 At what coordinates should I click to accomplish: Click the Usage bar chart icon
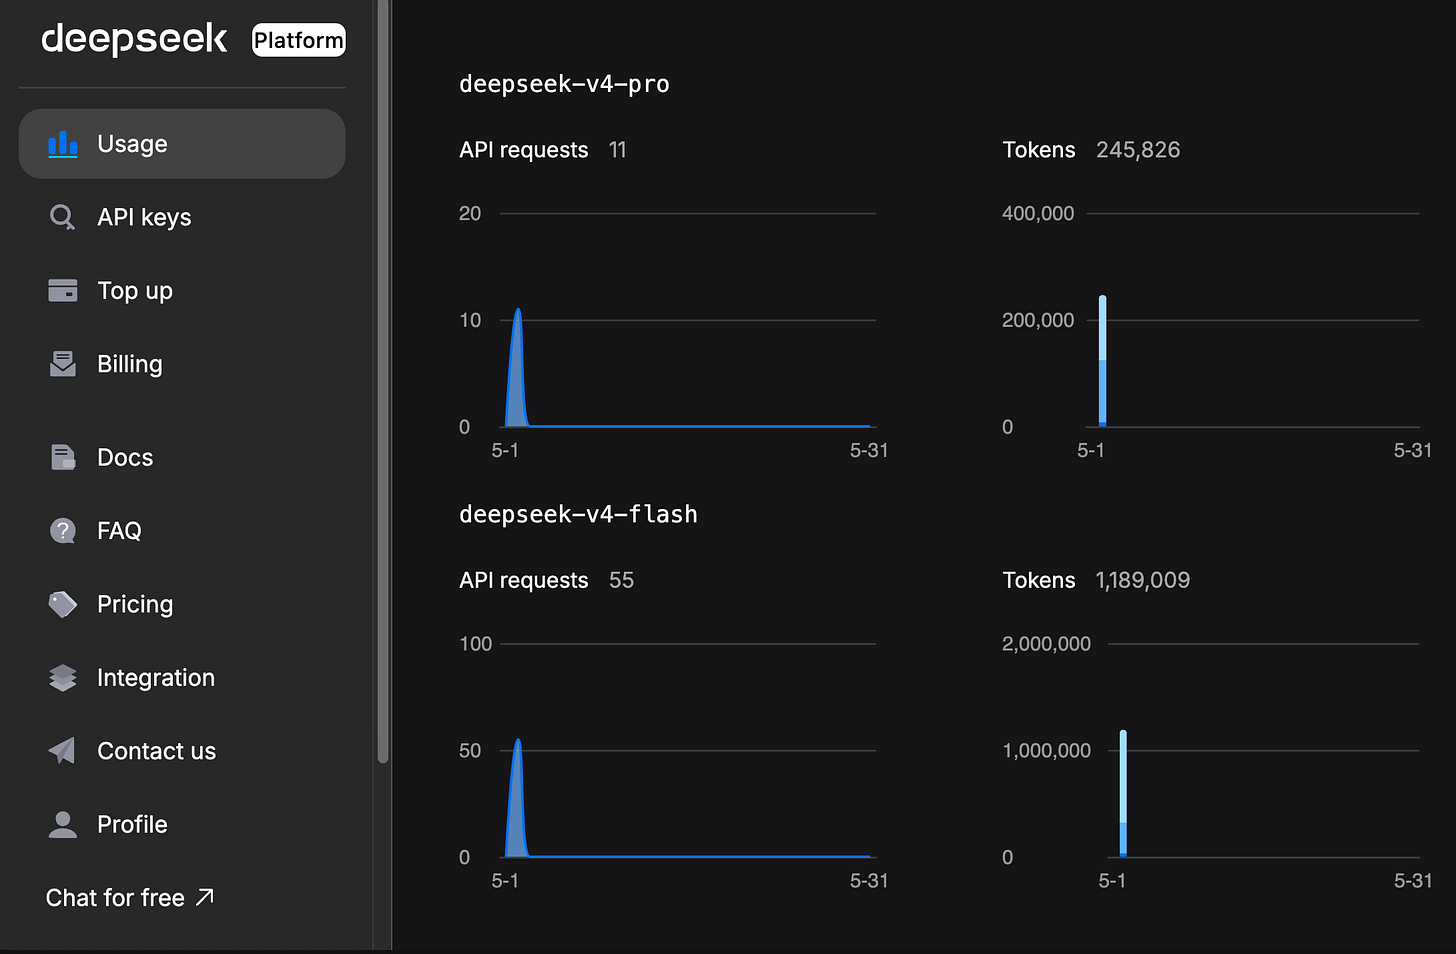[63, 144]
